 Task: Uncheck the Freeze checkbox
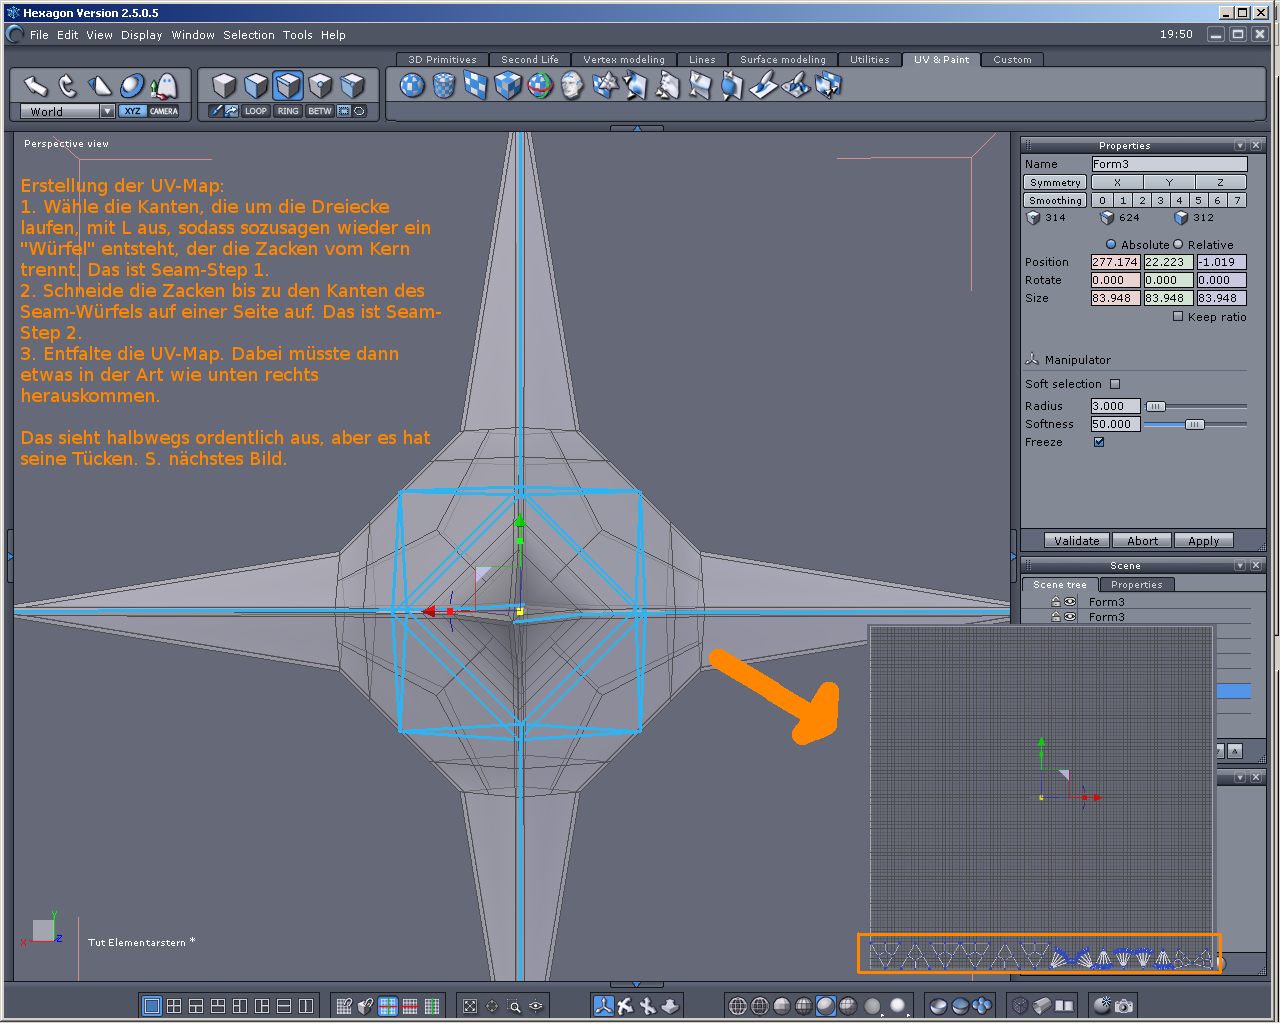point(1099,442)
